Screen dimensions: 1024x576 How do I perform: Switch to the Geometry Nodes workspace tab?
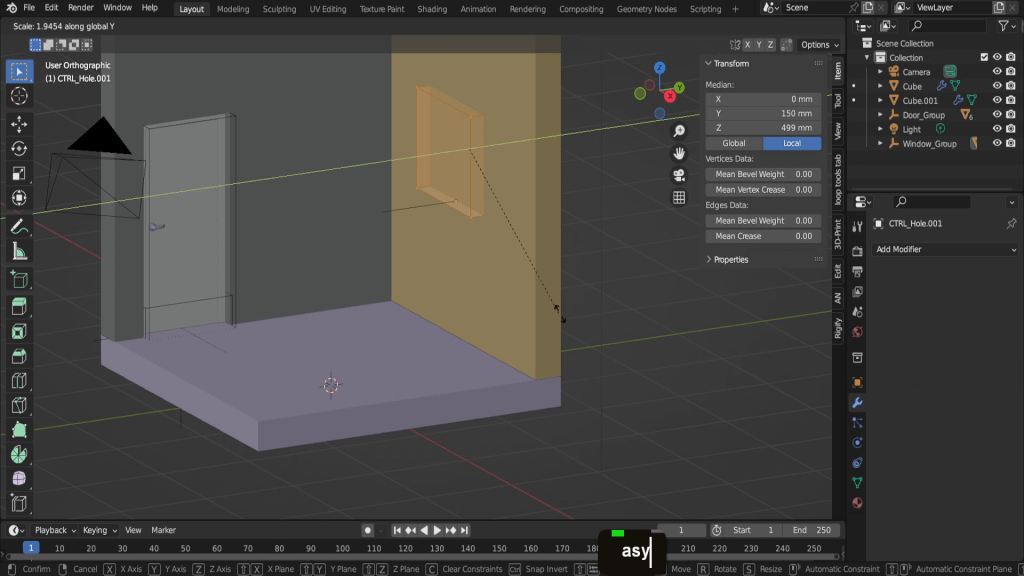click(x=645, y=9)
